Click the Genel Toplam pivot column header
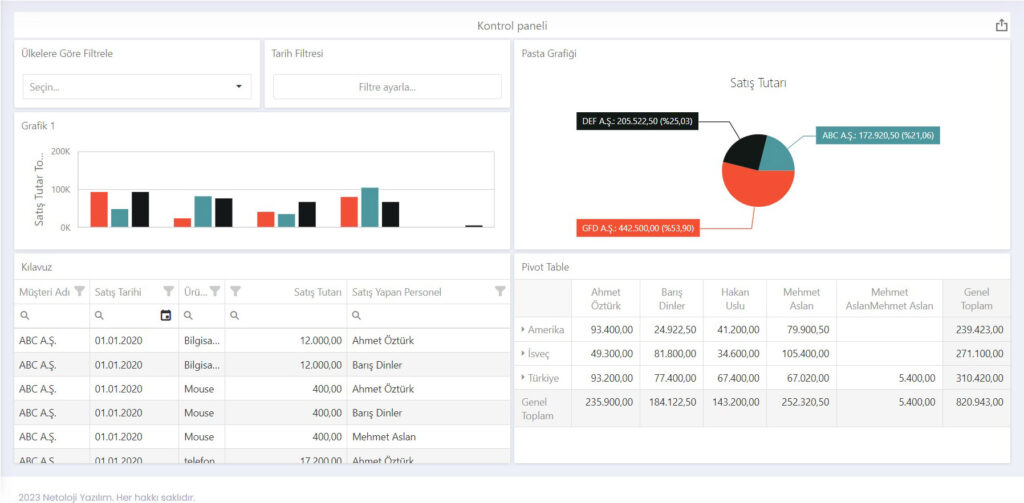 coord(975,299)
